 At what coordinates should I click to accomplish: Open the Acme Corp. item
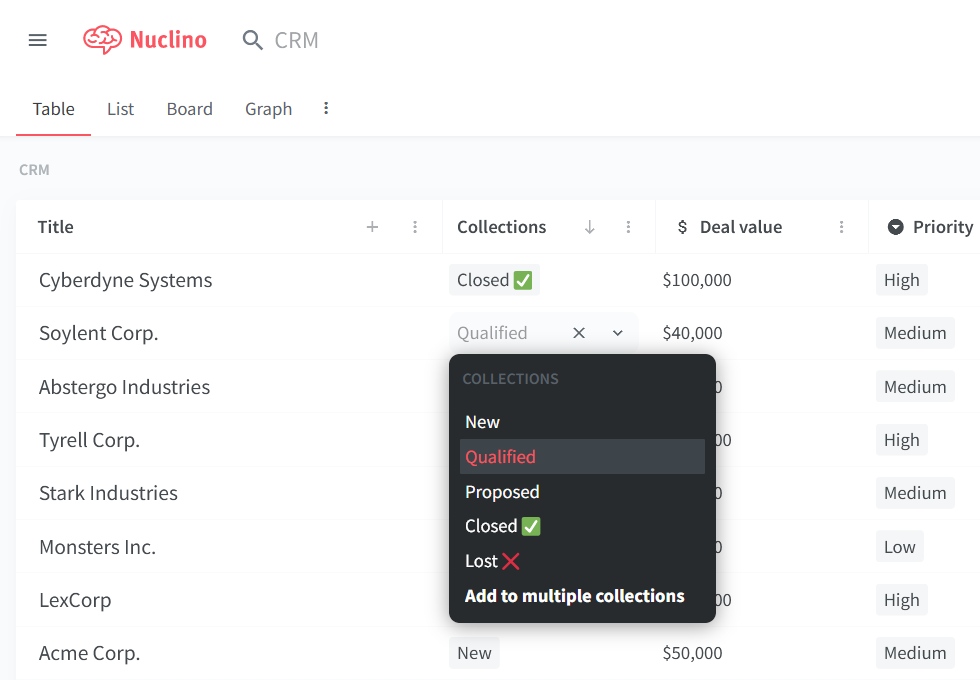tap(89, 653)
